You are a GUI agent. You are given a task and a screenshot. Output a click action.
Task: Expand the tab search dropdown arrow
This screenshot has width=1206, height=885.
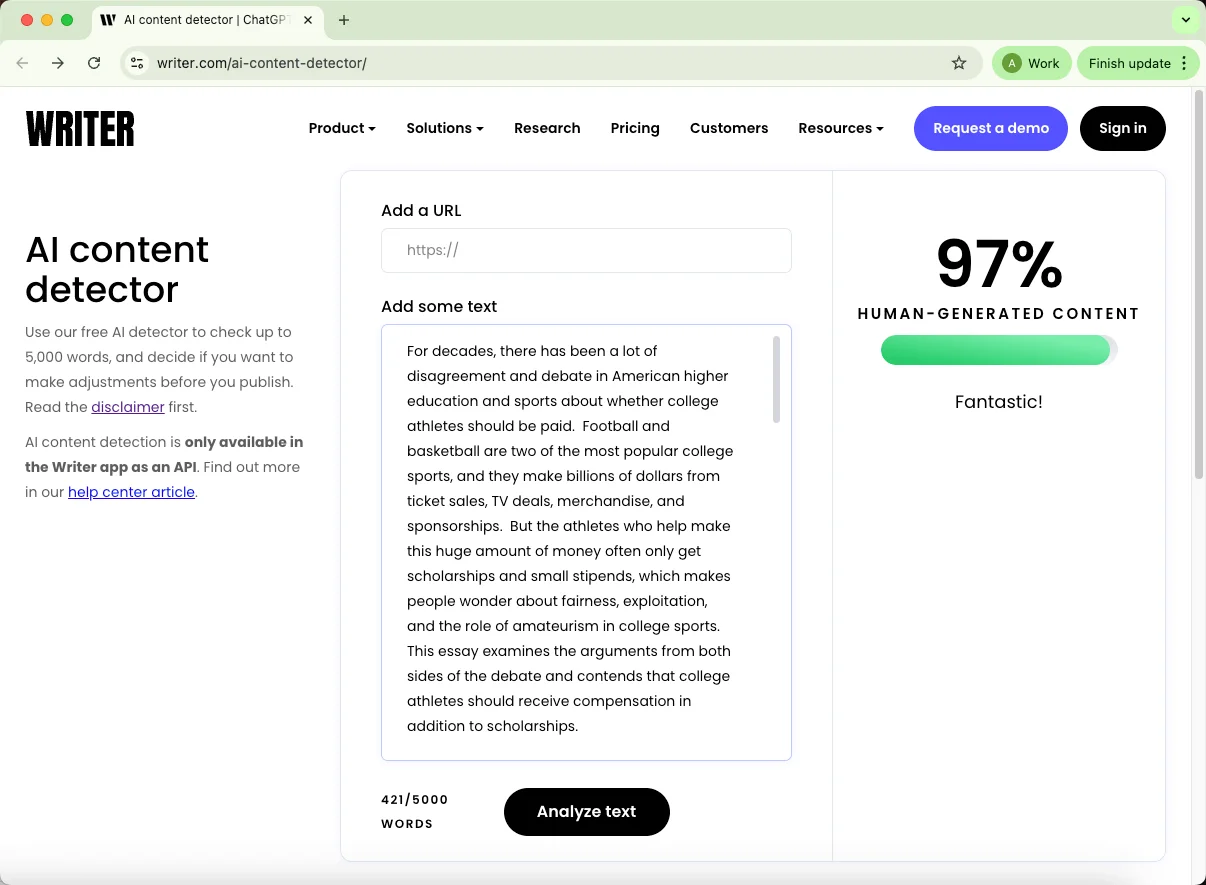[1186, 20]
